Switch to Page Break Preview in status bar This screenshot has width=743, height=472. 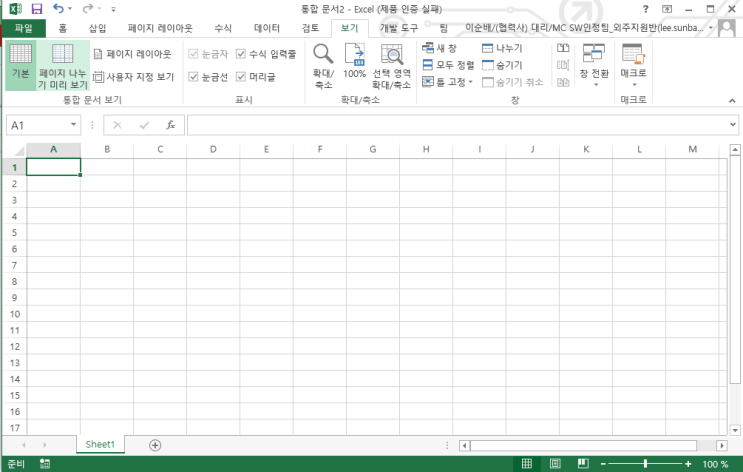(x=583, y=463)
